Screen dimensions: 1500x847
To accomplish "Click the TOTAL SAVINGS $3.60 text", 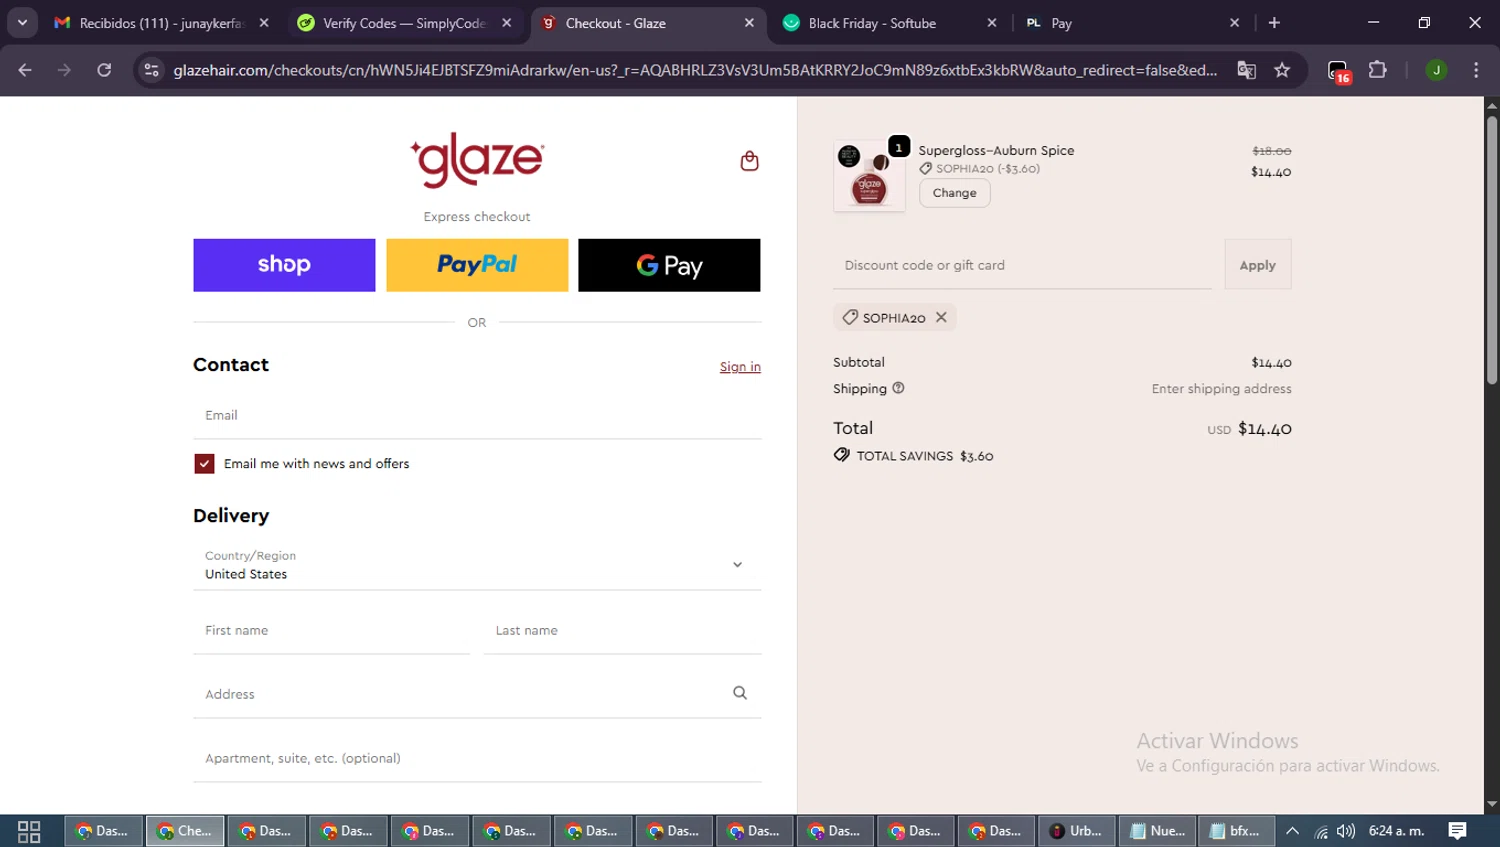I will click(924, 456).
